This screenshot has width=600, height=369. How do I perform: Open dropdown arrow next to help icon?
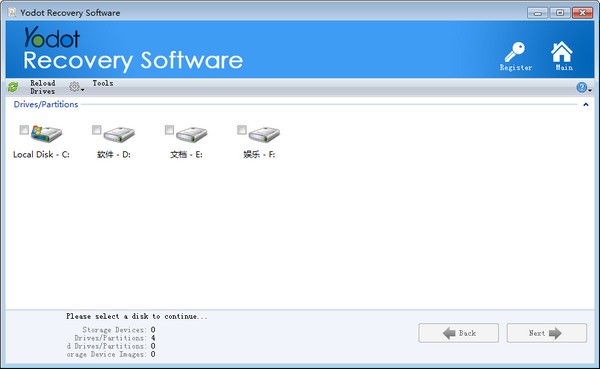coord(590,90)
